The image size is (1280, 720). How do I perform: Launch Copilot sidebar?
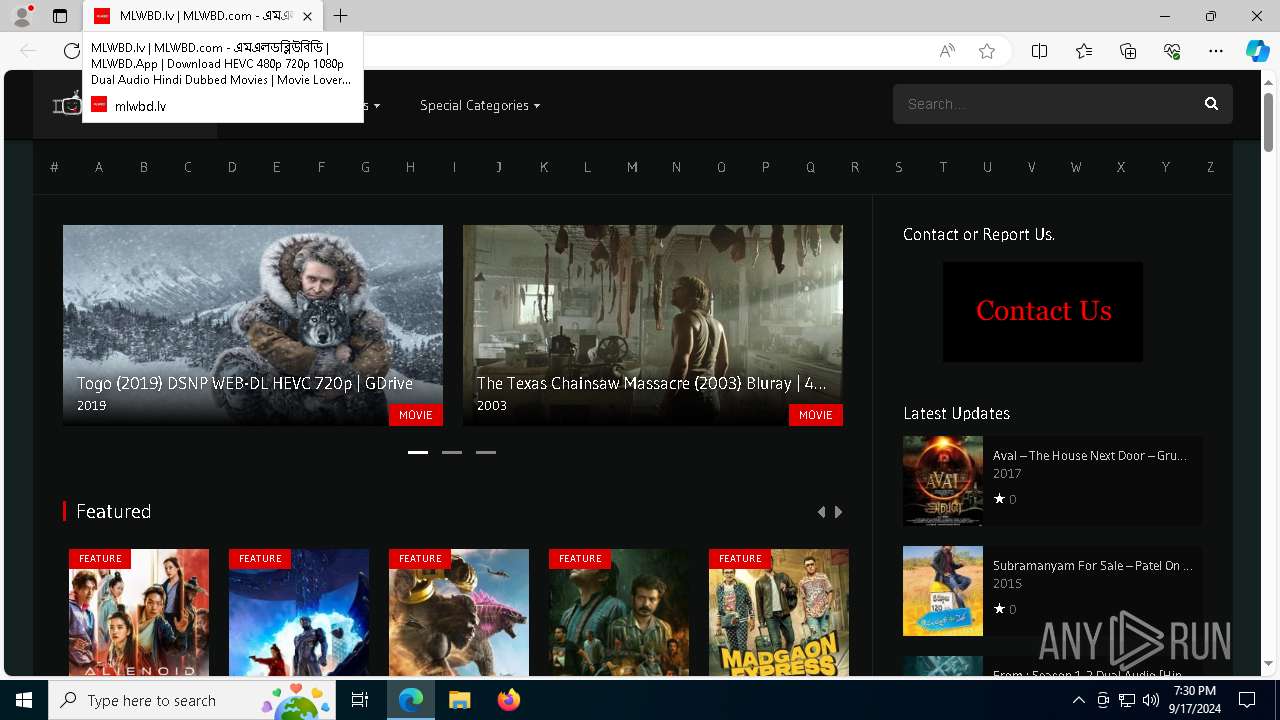pyautogui.click(x=1257, y=51)
